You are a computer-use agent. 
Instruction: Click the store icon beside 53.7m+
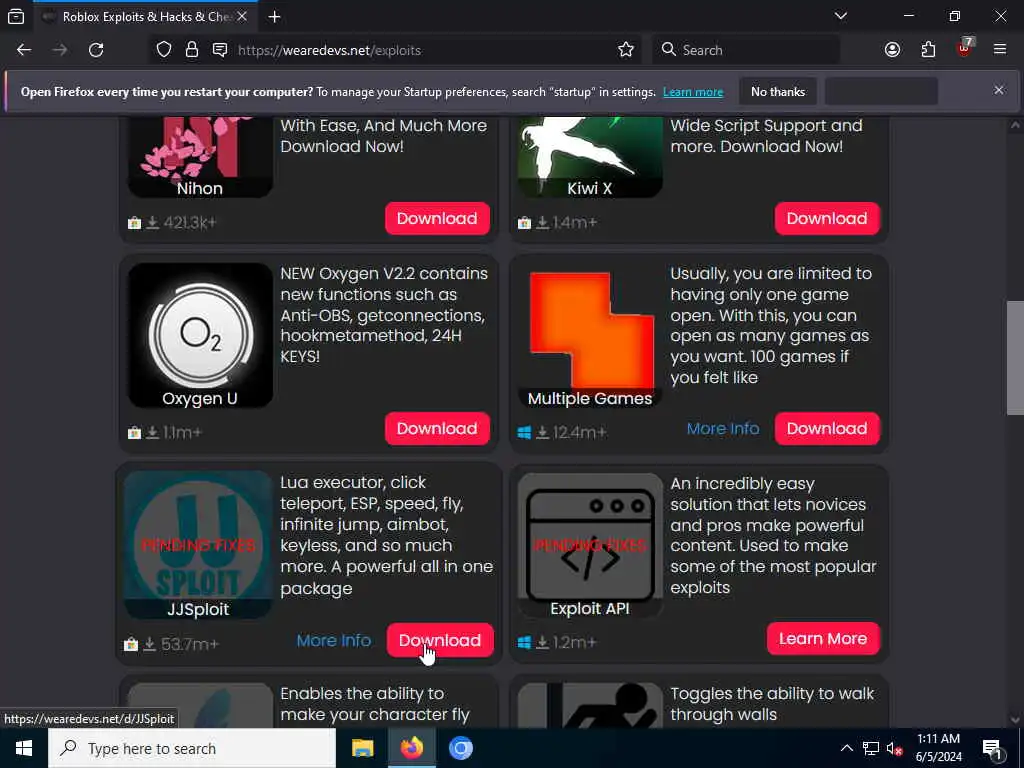(131, 644)
